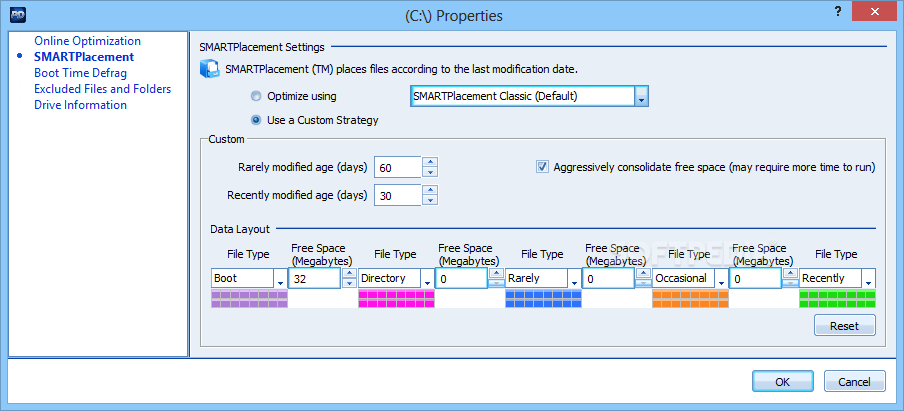Click the OK button
Image resolution: width=904 pixels, height=411 pixels.
click(782, 382)
